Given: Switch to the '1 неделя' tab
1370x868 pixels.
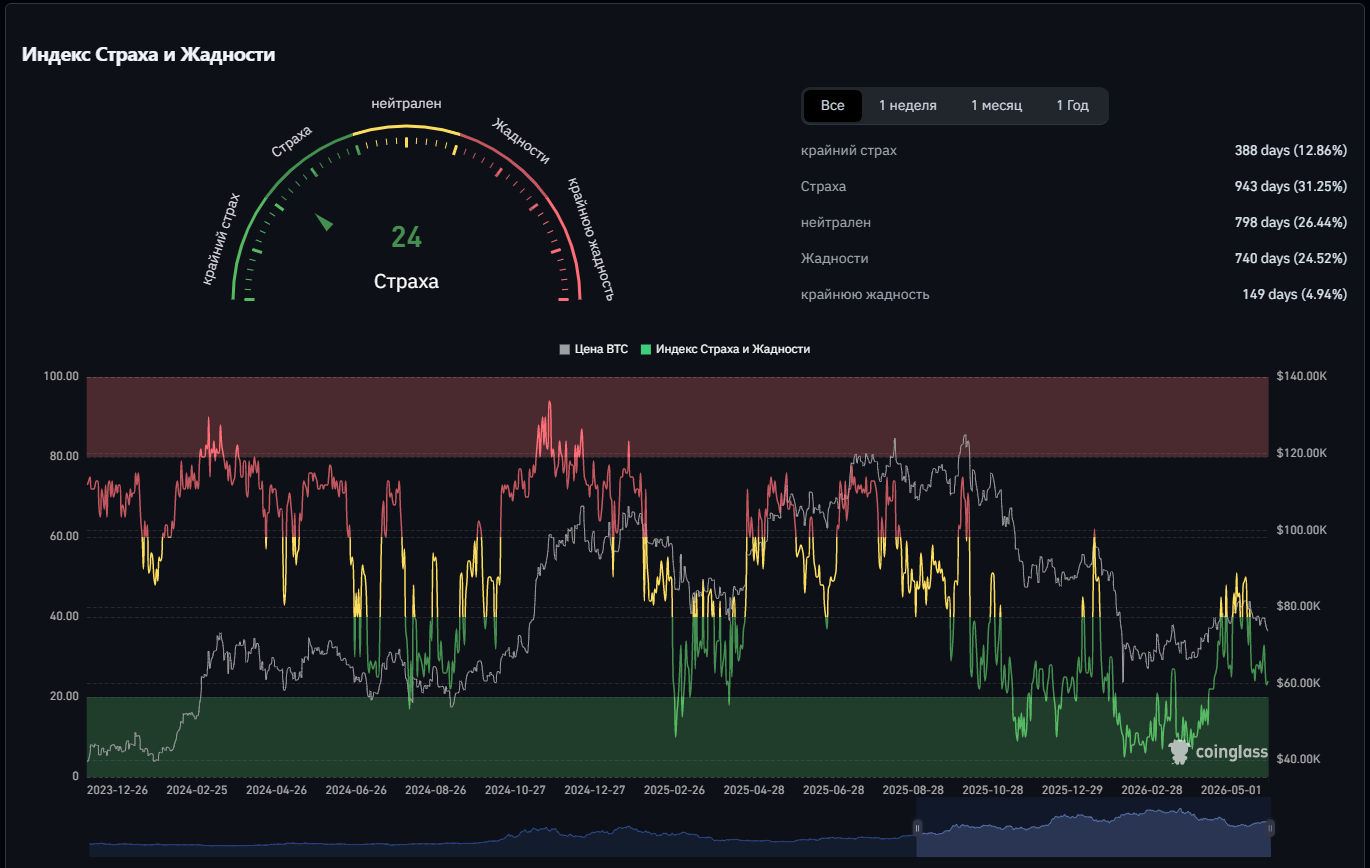Looking at the screenshot, I should pos(908,105).
